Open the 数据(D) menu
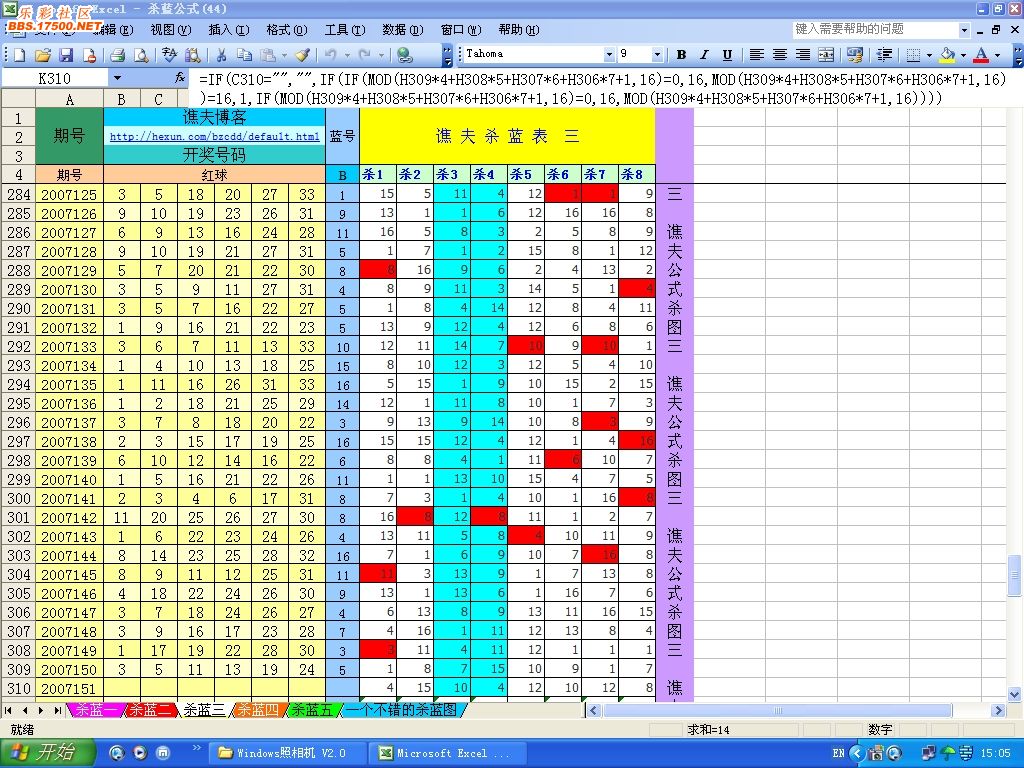This screenshot has width=1024, height=768. pos(402,30)
